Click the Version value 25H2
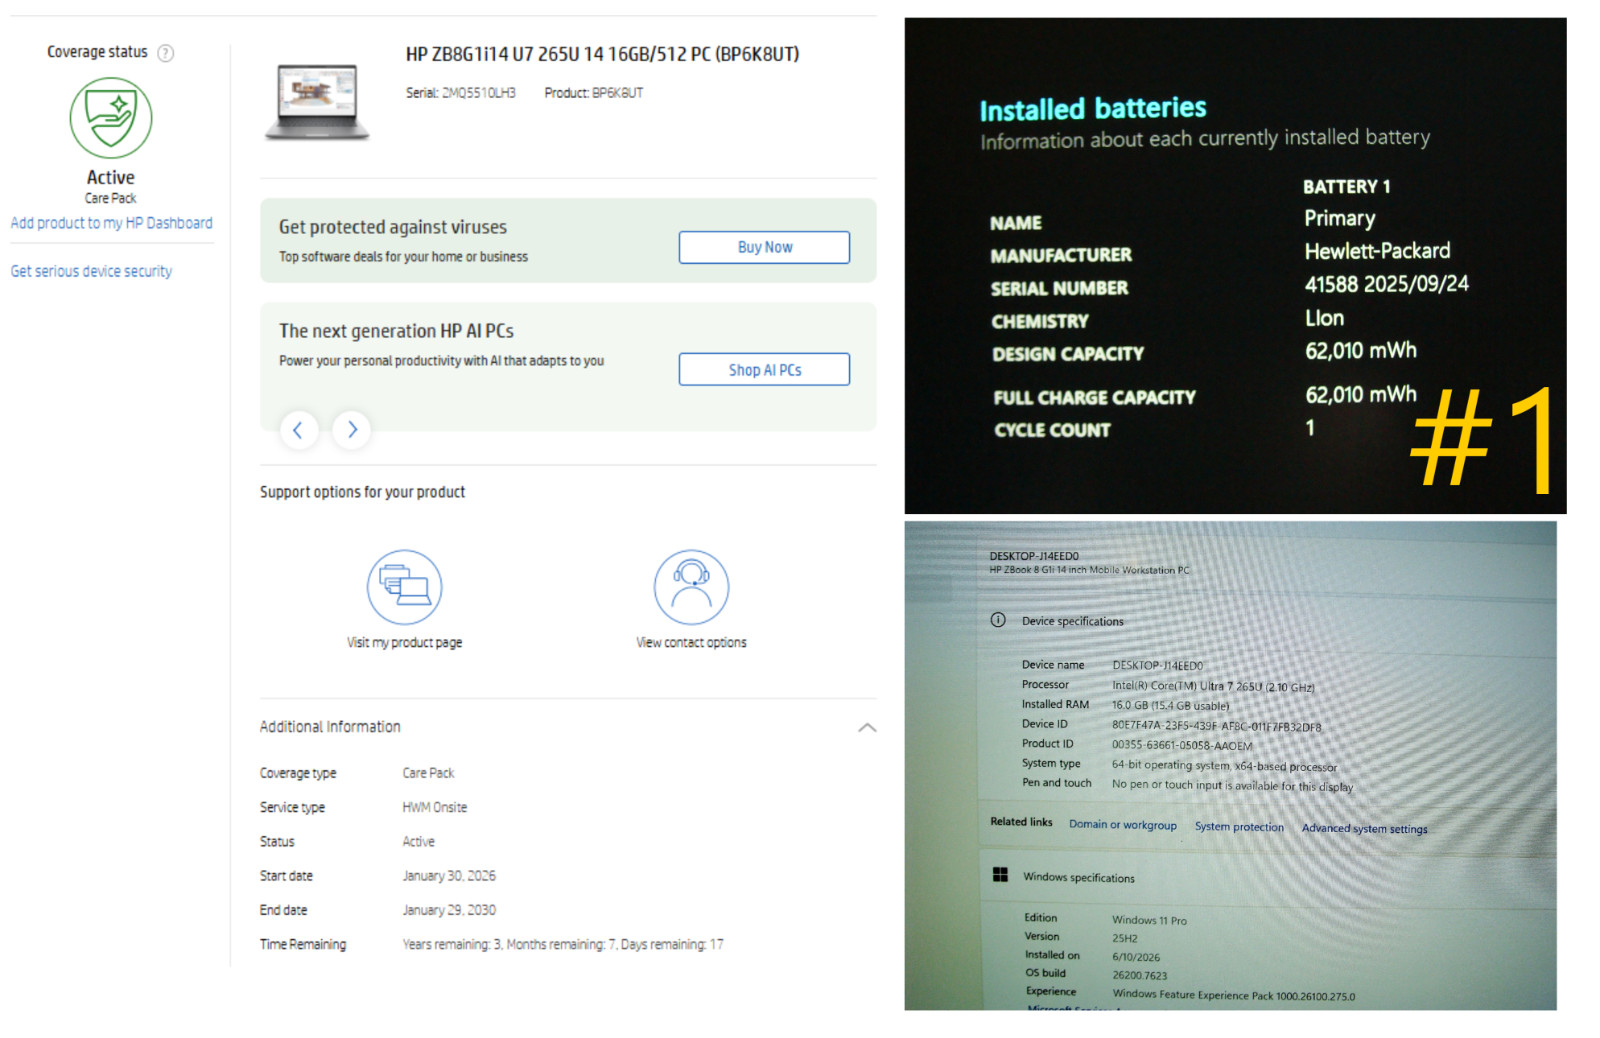The width and height of the screenshot is (1600, 1038). point(1125,938)
